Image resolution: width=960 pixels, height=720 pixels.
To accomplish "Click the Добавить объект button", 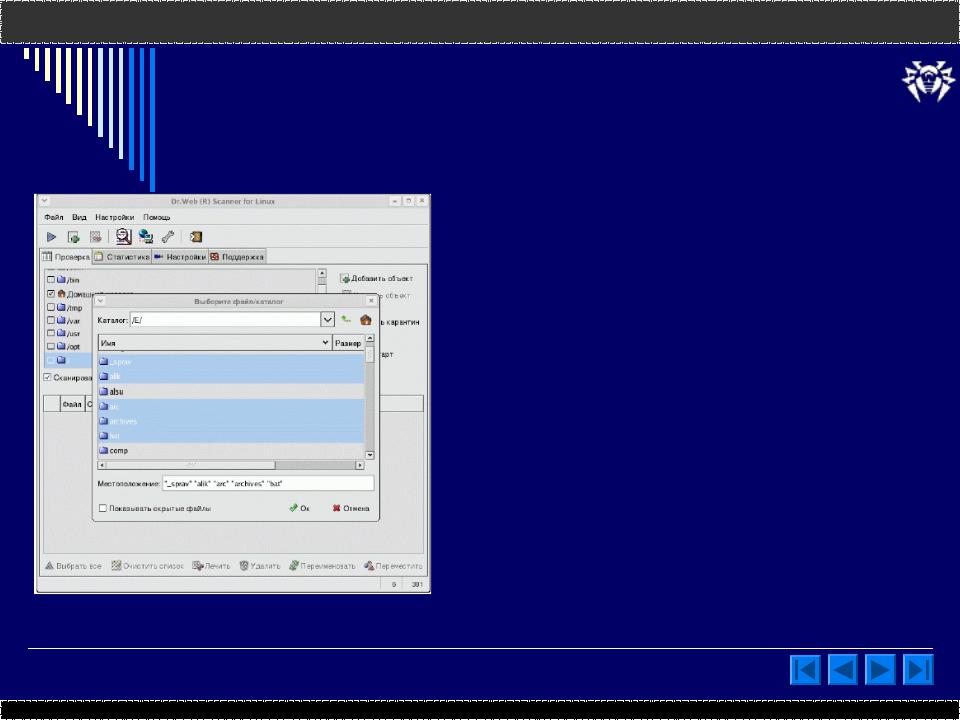I will 377,279.
